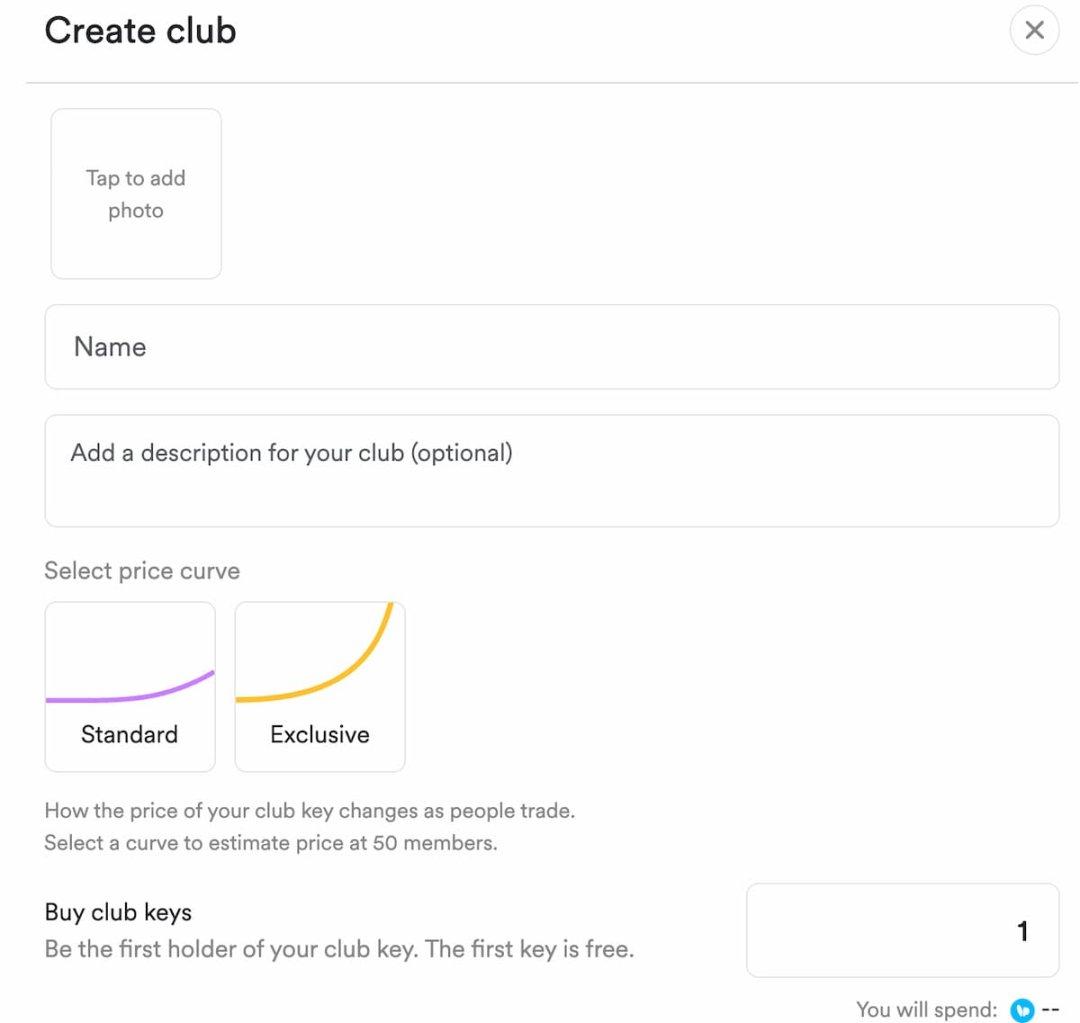Click the "first key is free" hint

point(530,948)
